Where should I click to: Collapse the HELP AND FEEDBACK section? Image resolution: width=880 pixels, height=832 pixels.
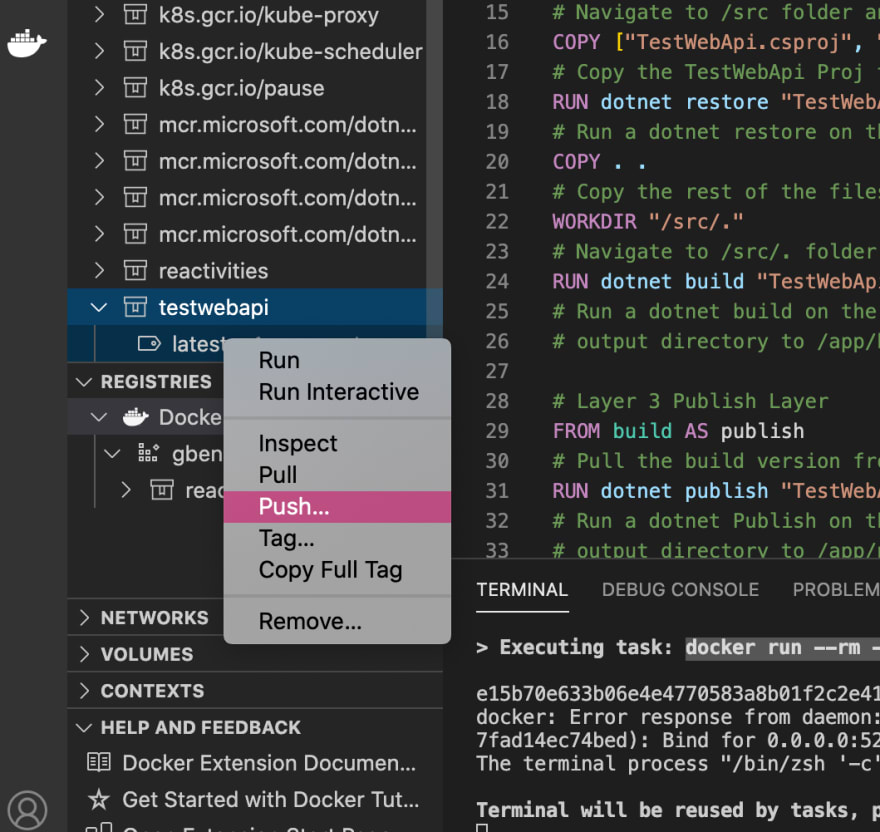pyautogui.click(x=84, y=728)
